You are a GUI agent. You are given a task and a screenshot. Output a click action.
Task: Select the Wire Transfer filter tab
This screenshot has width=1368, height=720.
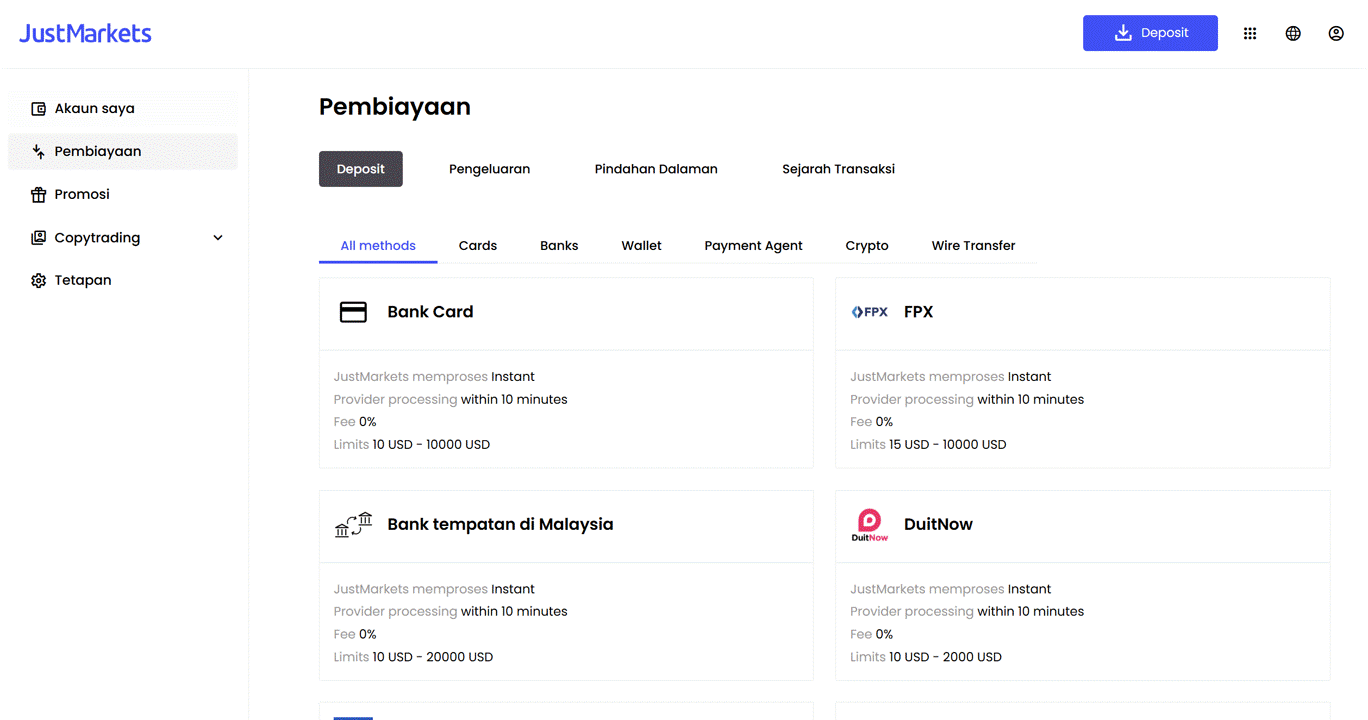tap(973, 246)
